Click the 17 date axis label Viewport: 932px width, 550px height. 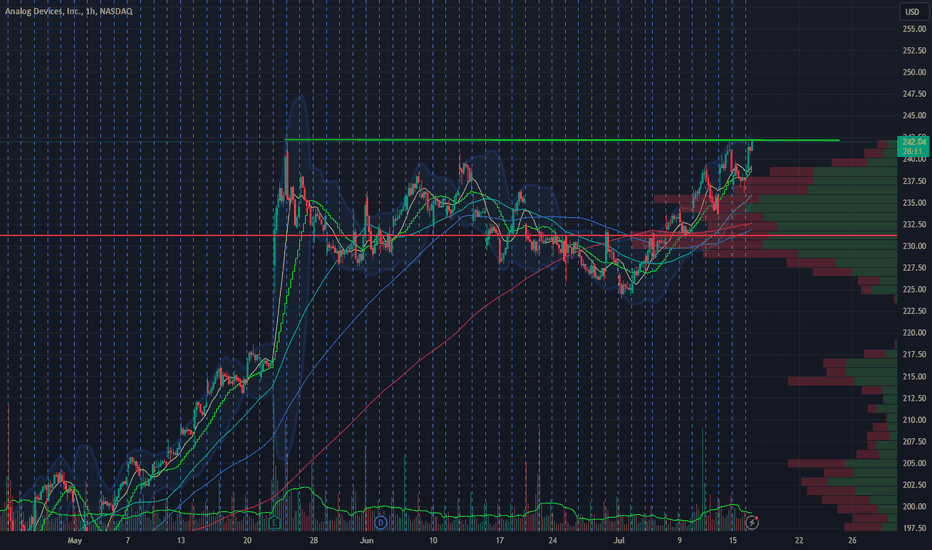[x=500, y=540]
